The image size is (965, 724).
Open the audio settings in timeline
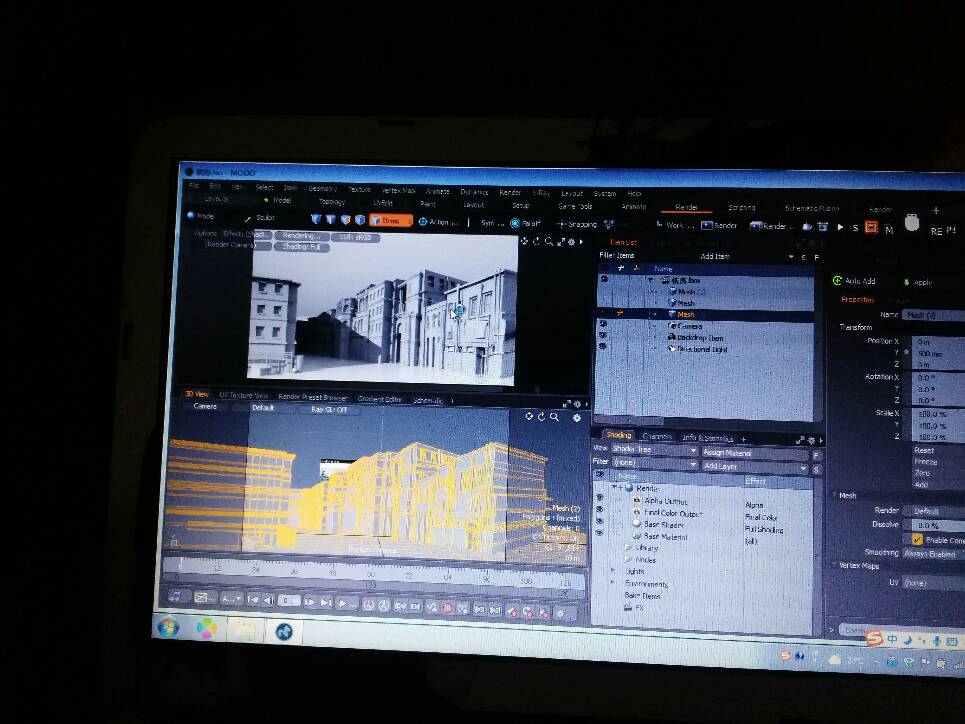pyautogui.click(x=176, y=596)
